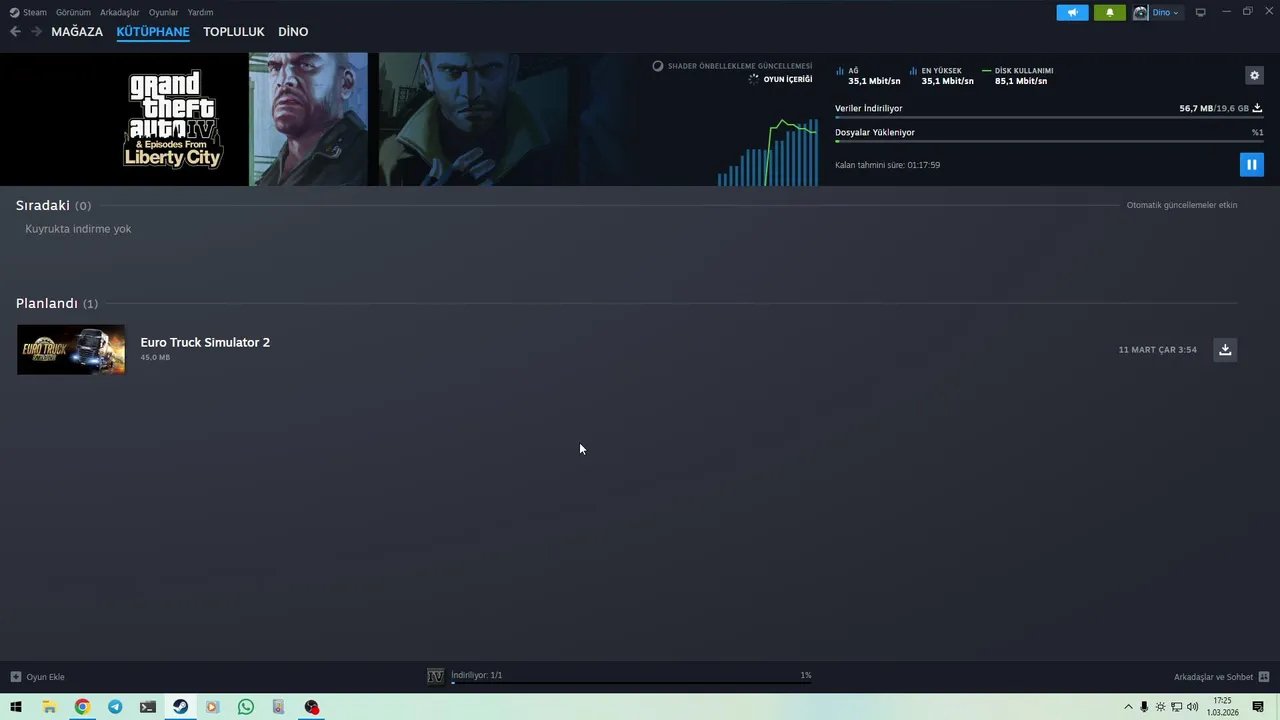The image size is (1280, 720).
Task: Click the '56,7 MB/19,6 GB' size text
Action: point(1214,108)
